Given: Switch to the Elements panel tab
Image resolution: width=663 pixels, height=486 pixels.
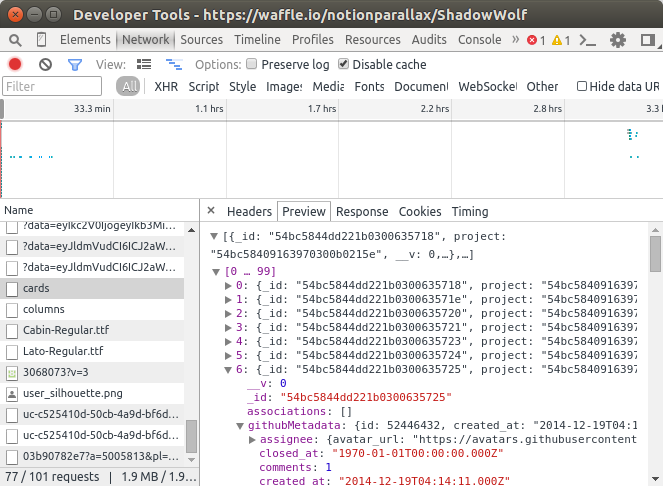Looking at the screenshot, I should point(85,40).
